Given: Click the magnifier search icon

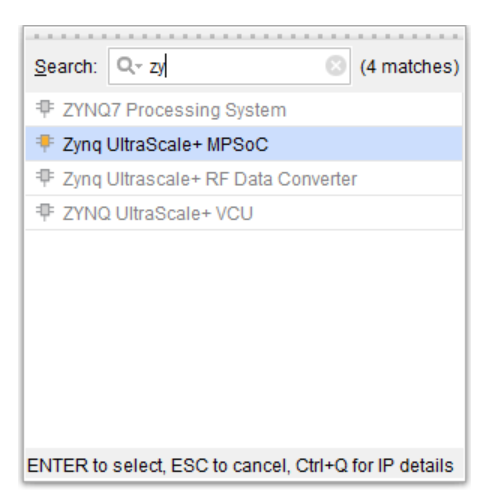Looking at the screenshot, I should 125,66.
